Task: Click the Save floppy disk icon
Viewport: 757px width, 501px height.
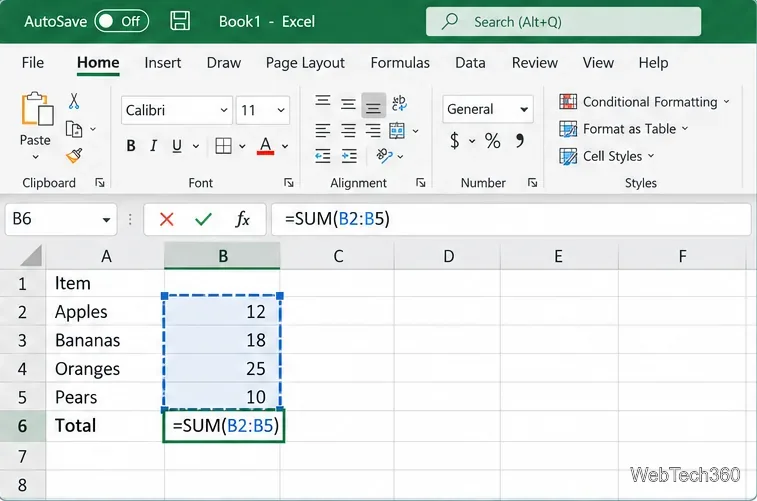Action: point(180,21)
